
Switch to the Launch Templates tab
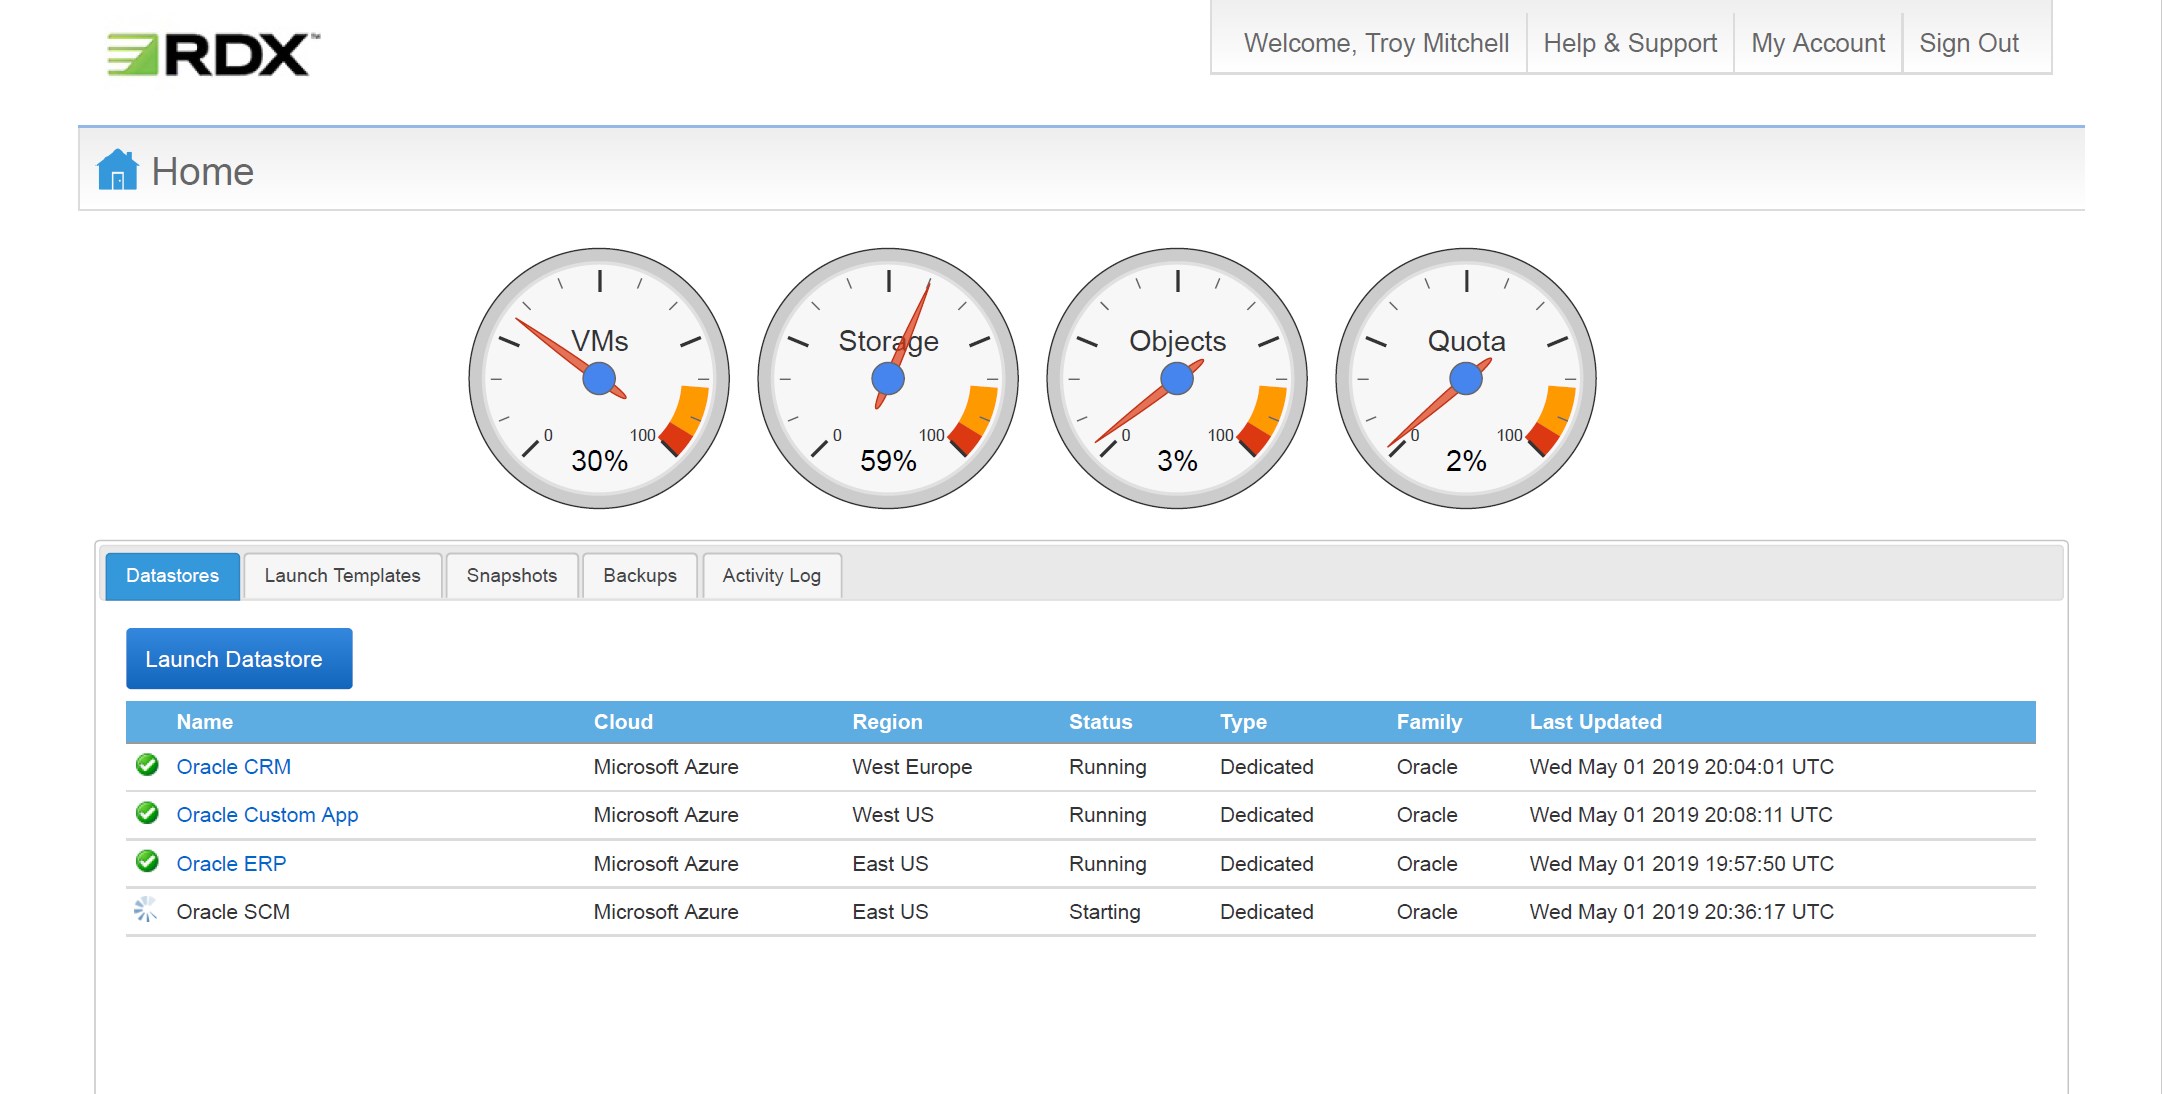click(342, 576)
